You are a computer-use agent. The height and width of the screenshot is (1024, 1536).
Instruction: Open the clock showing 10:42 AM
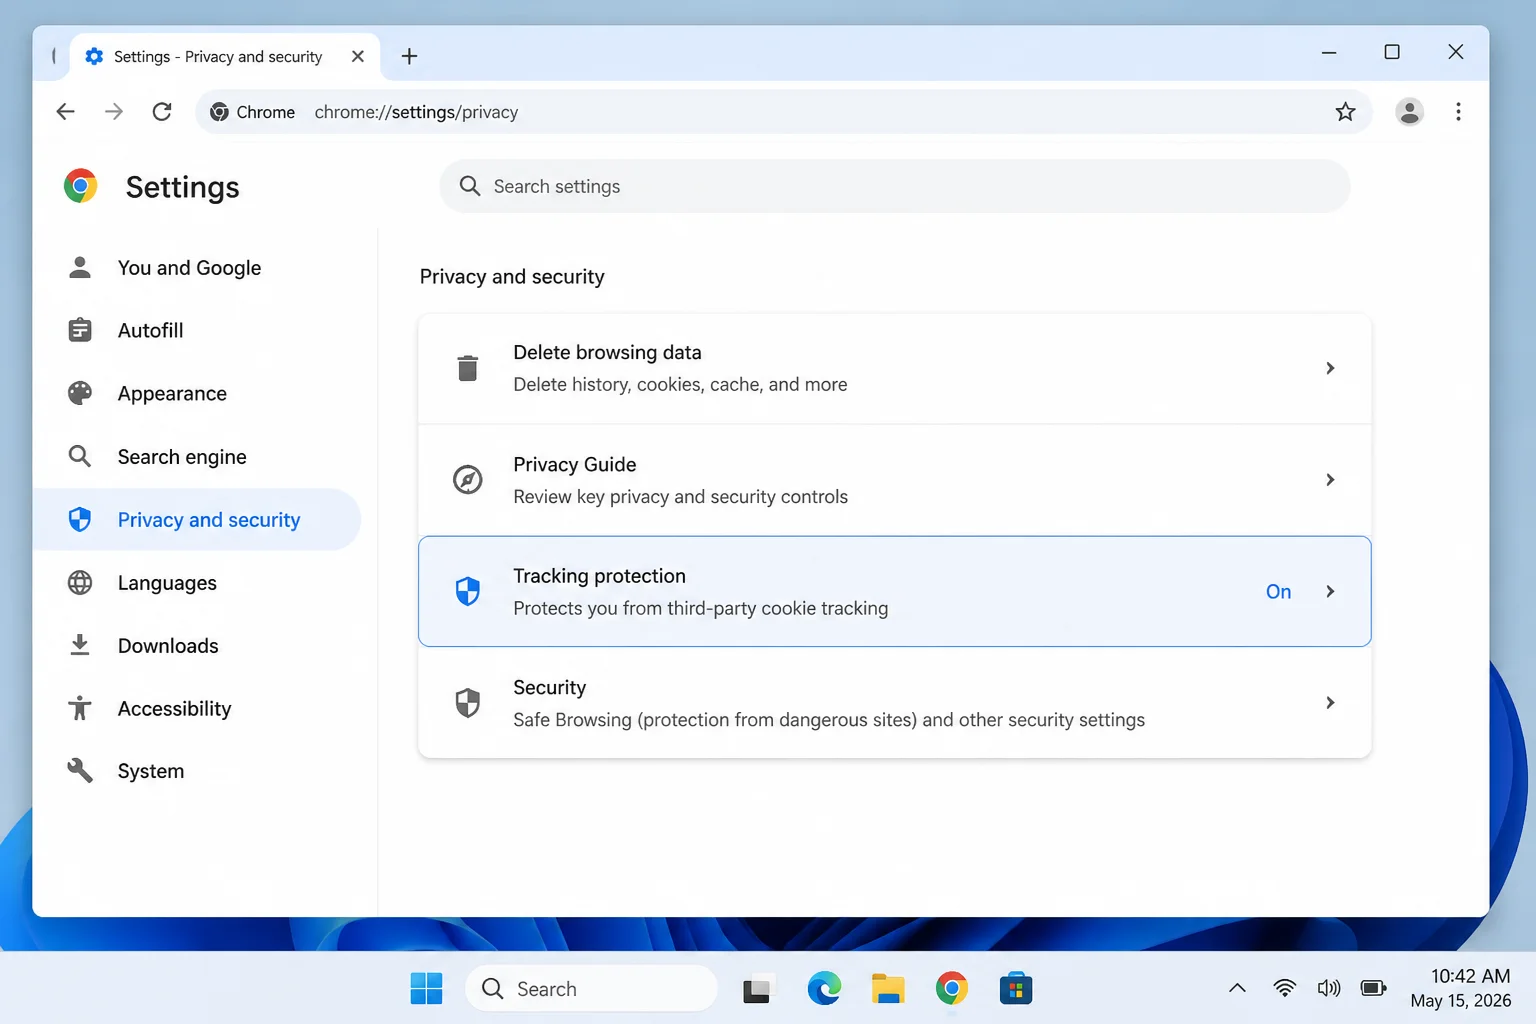point(1460,988)
